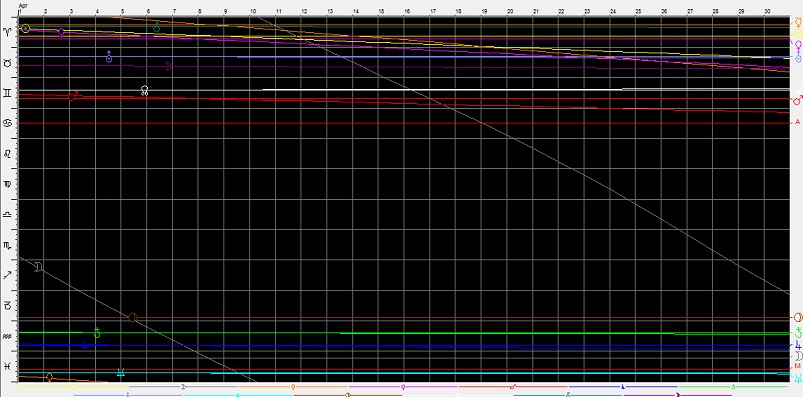Select the date 24 marker on the top axis

coord(612,11)
